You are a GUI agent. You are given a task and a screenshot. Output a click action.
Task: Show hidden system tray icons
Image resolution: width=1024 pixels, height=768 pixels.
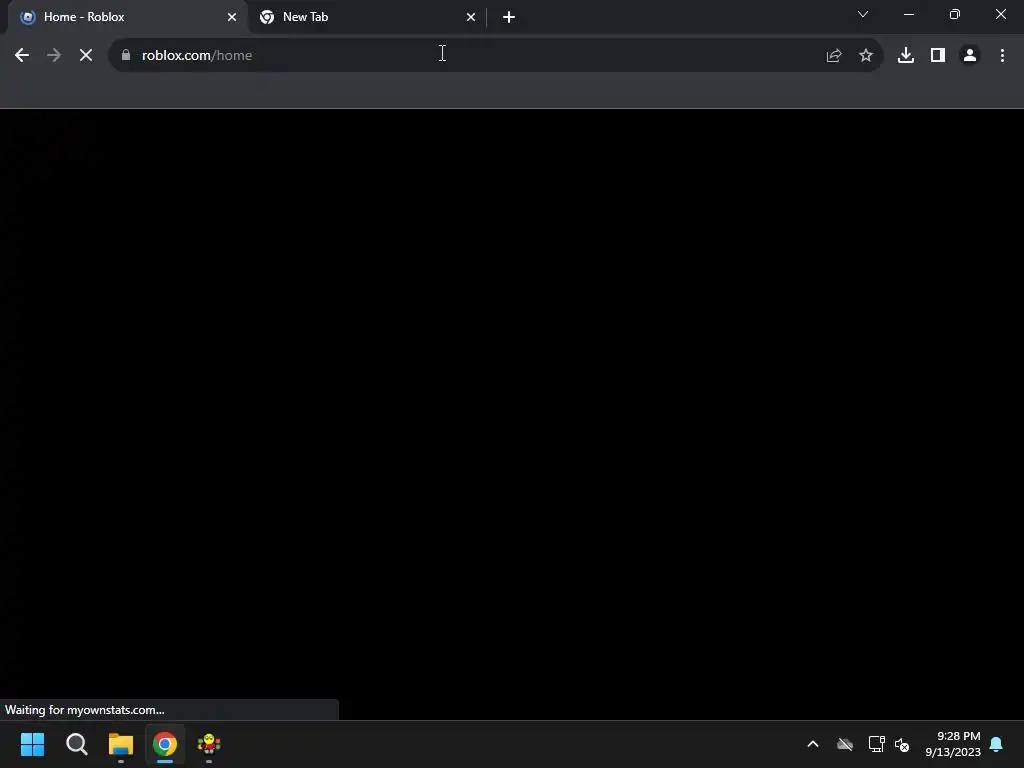point(813,744)
